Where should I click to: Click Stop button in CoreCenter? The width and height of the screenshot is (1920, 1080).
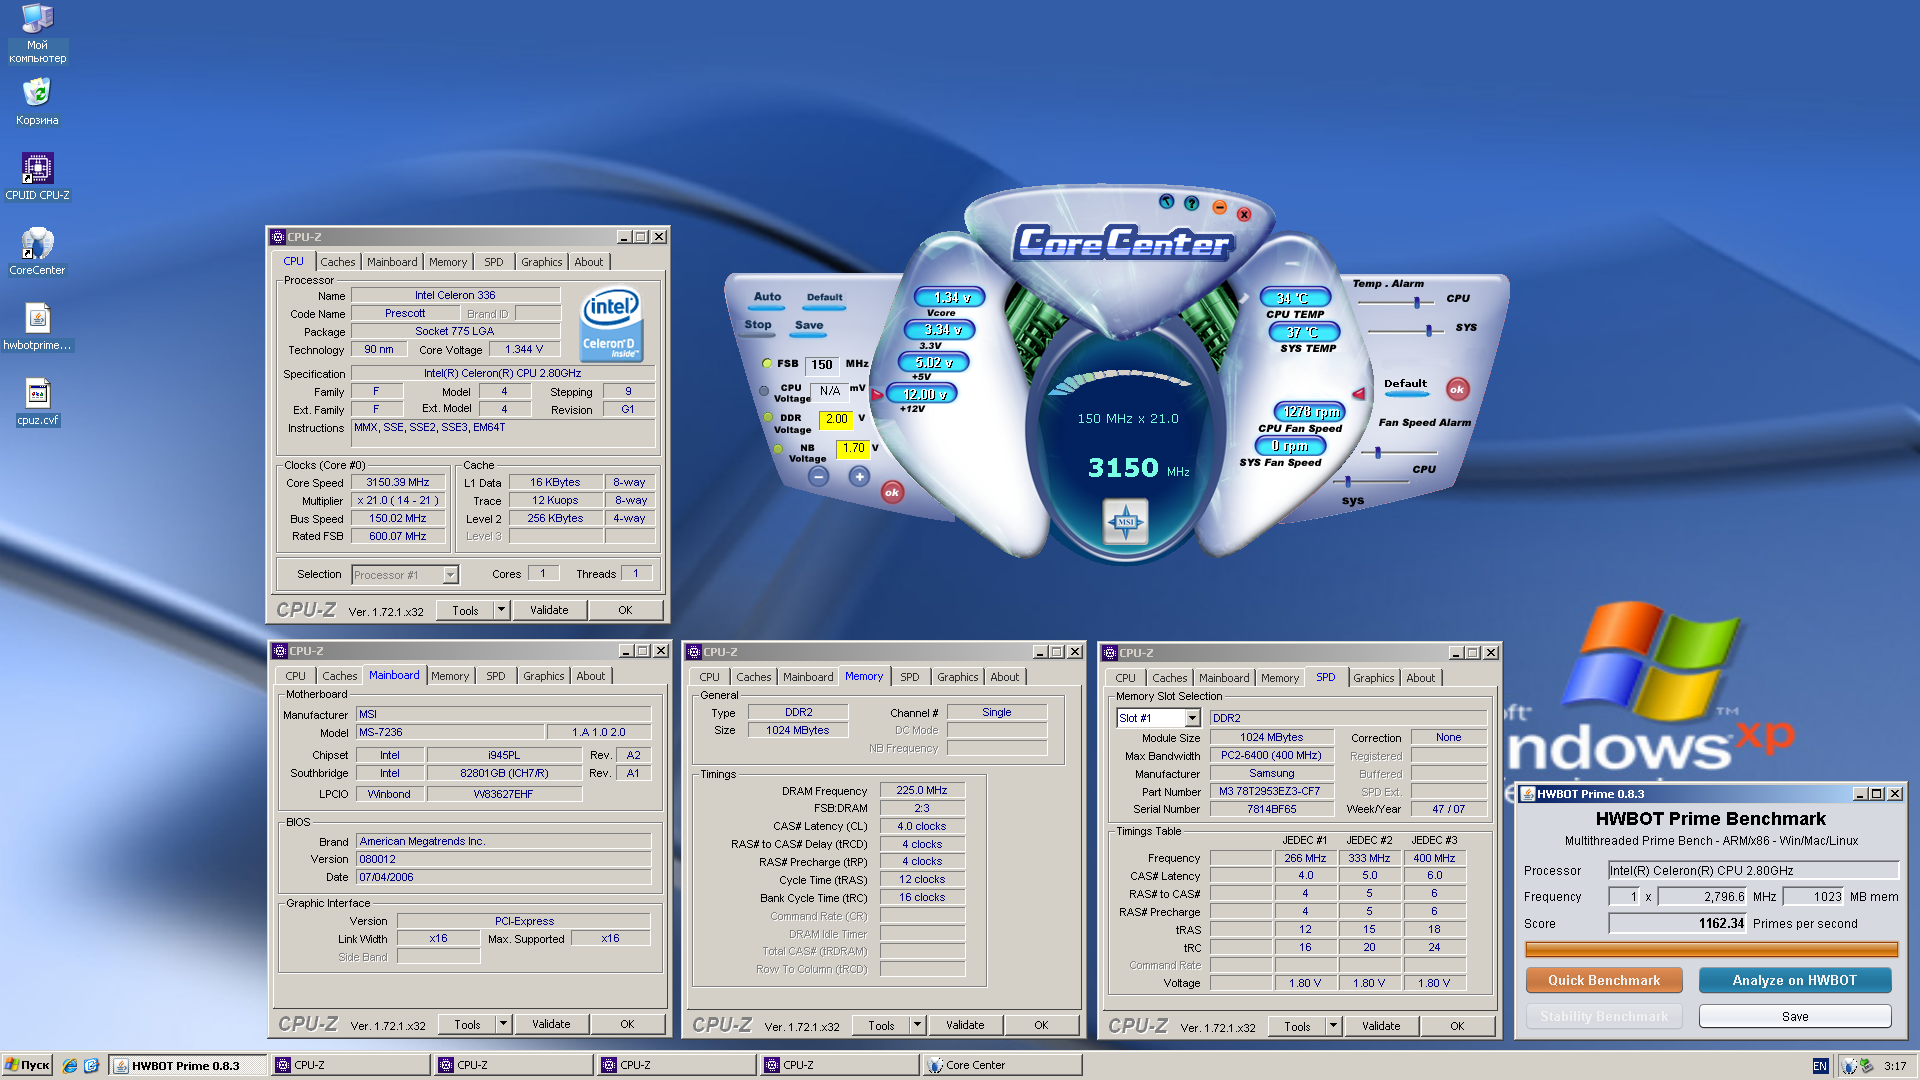758,325
